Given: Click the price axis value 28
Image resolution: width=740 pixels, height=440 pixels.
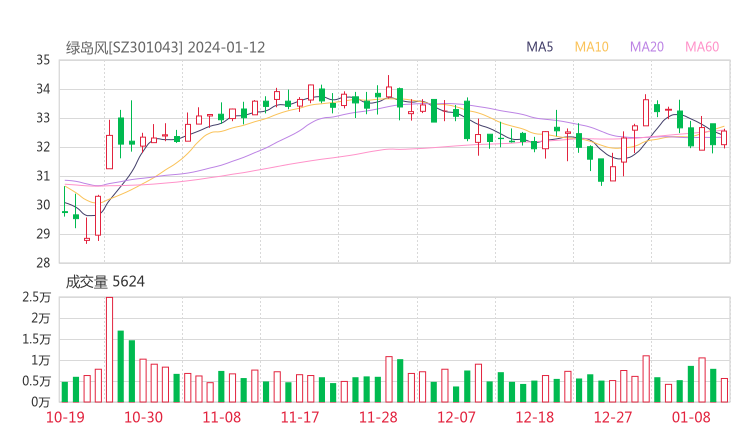Looking at the screenshot, I should [43, 263].
